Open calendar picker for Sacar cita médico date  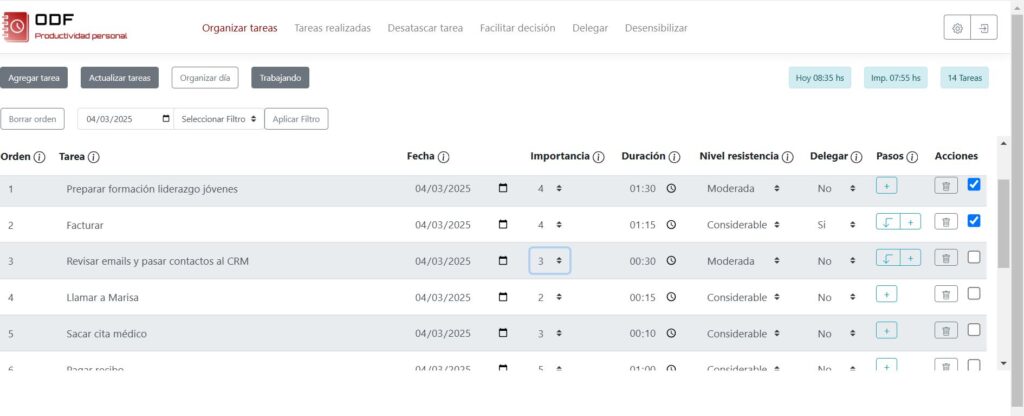tap(502, 333)
